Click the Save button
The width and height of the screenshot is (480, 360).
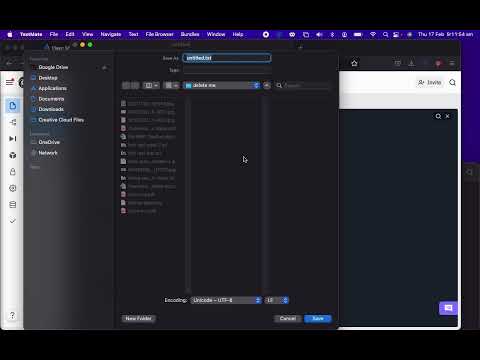pos(318,318)
